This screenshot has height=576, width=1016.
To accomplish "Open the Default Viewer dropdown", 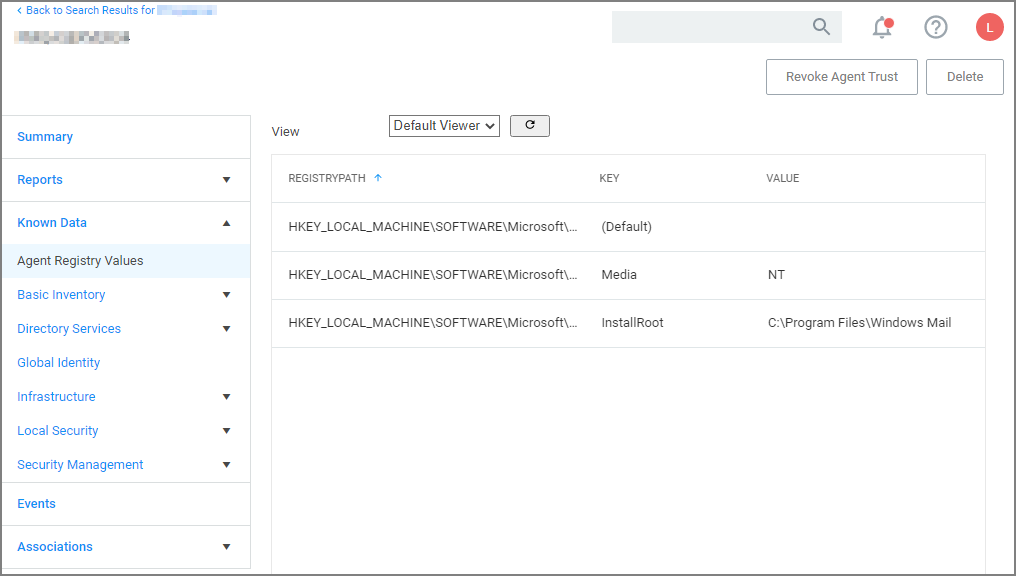I will 444,125.
